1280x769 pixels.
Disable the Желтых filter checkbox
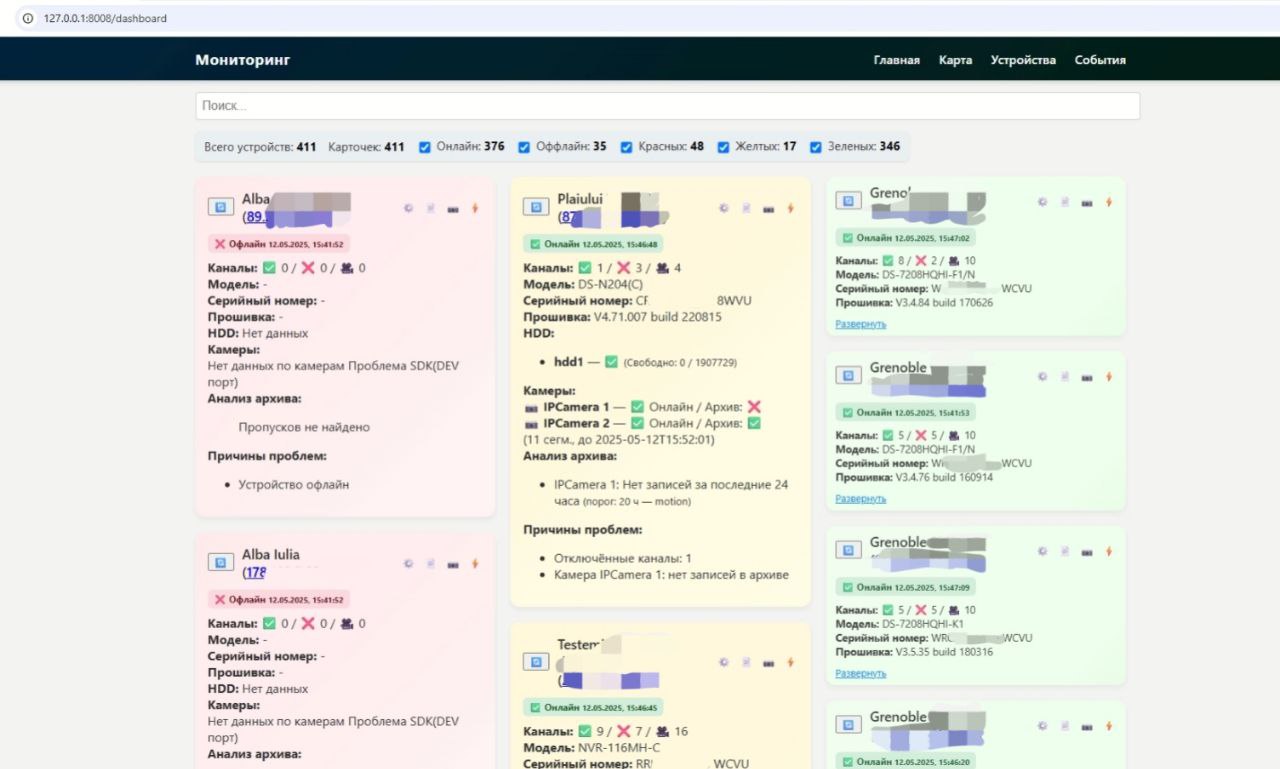click(x=724, y=147)
